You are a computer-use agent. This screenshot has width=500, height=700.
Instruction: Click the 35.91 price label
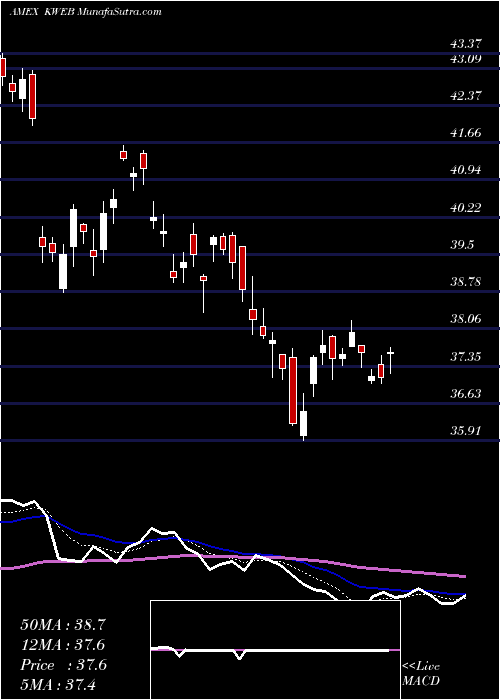[x=466, y=431]
